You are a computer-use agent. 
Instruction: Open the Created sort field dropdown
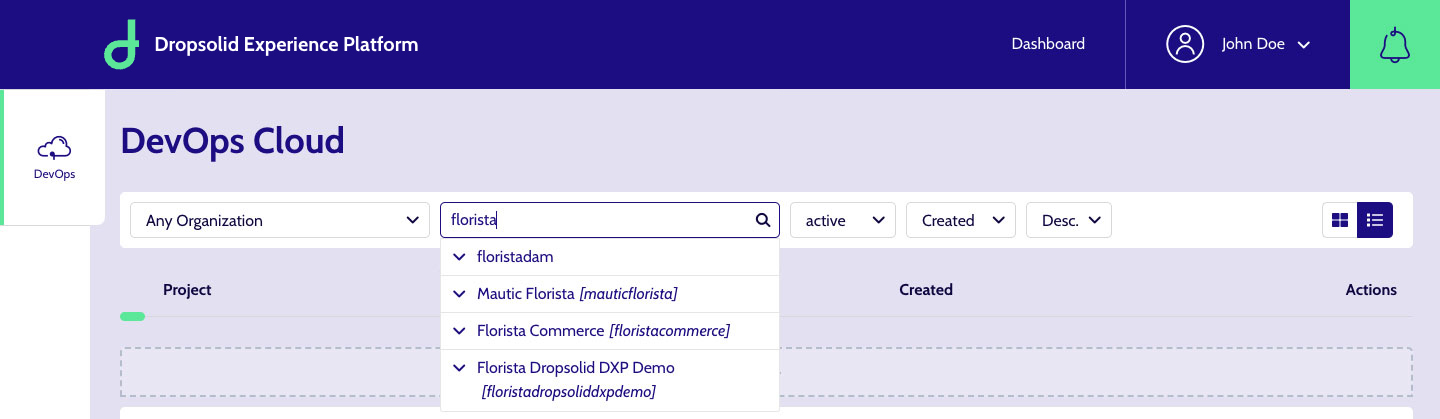click(x=960, y=220)
